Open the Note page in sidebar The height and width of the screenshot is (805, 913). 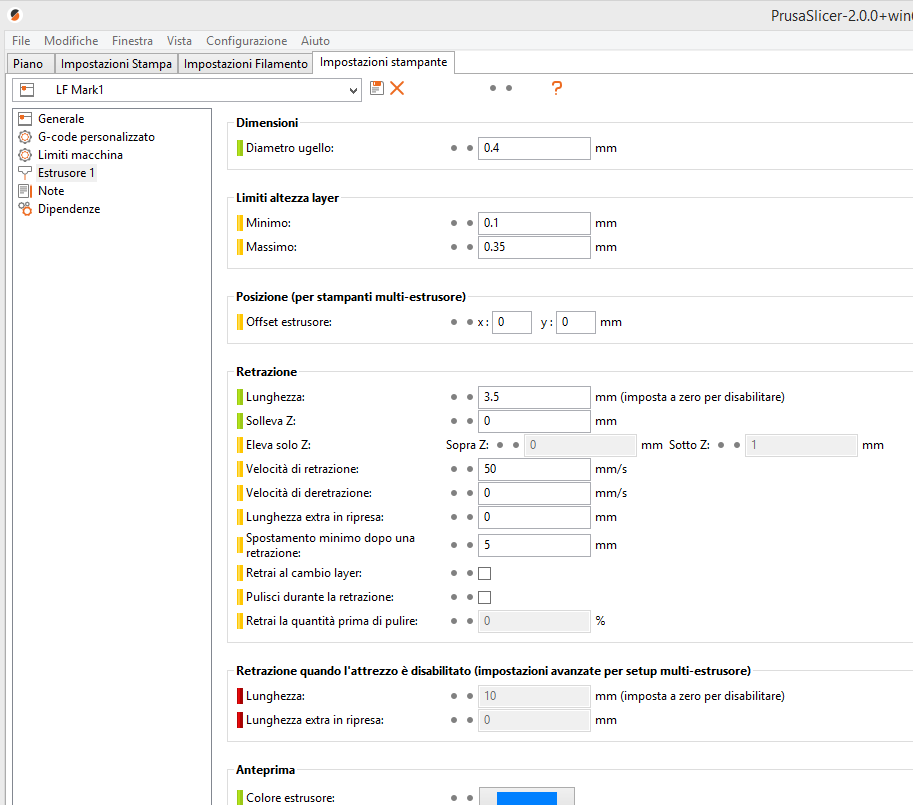tap(51, 191)
